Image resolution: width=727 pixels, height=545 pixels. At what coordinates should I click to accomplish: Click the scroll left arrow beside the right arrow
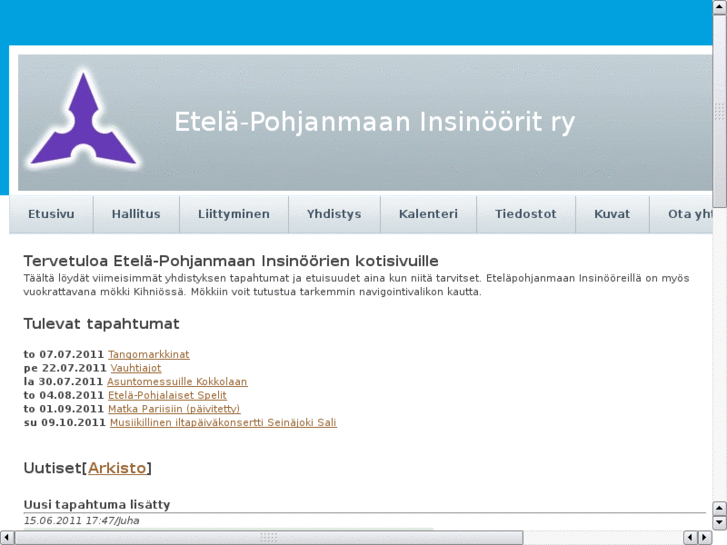(691, 538)
